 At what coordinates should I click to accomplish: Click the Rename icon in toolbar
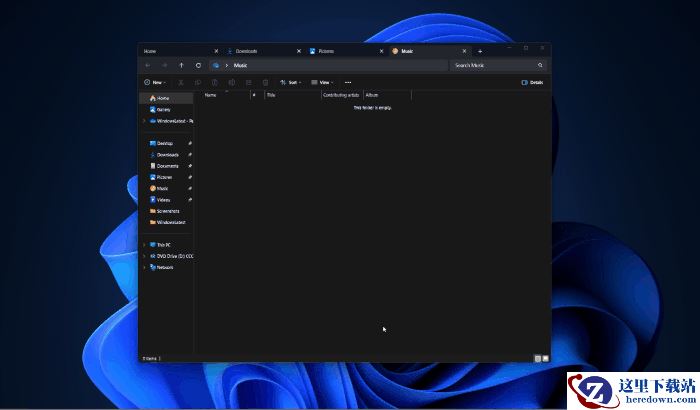232,83
